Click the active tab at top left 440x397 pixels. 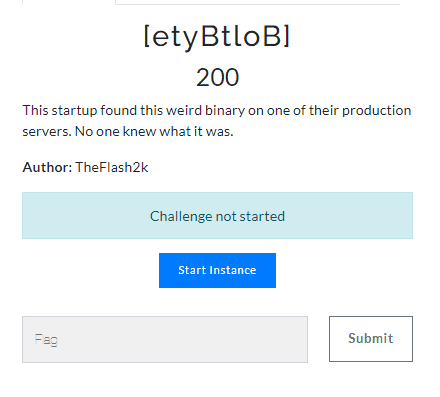[69, 2]
